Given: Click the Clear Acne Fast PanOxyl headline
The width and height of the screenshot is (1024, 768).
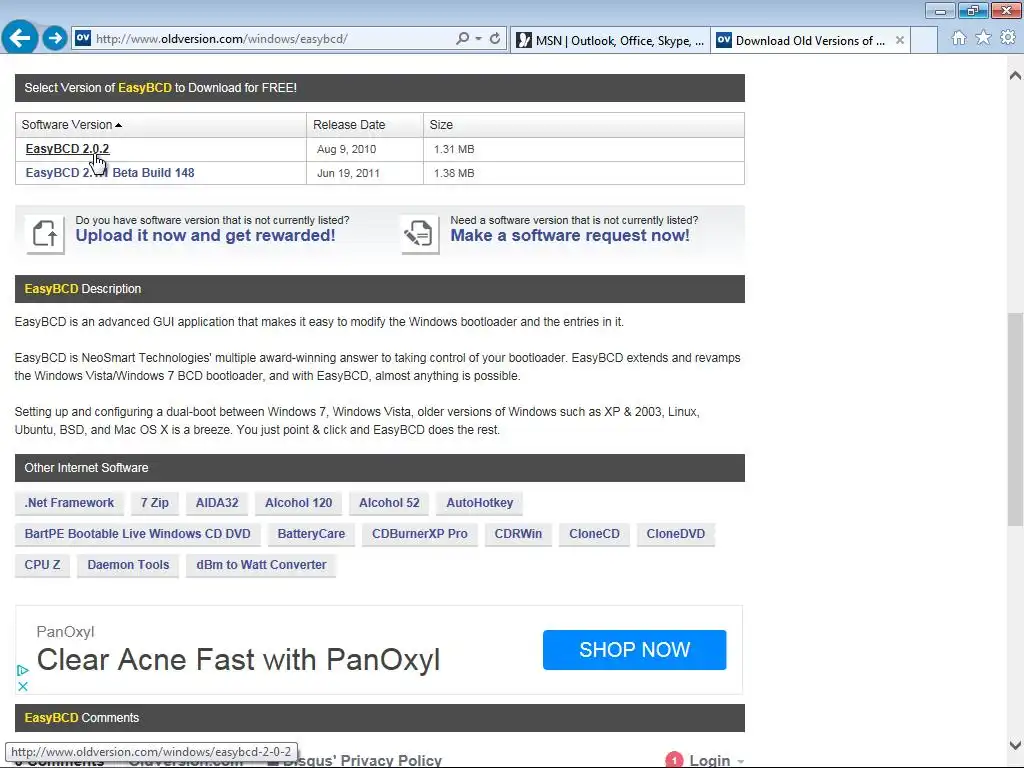Looking at the screenshot, I should [238, 660].
